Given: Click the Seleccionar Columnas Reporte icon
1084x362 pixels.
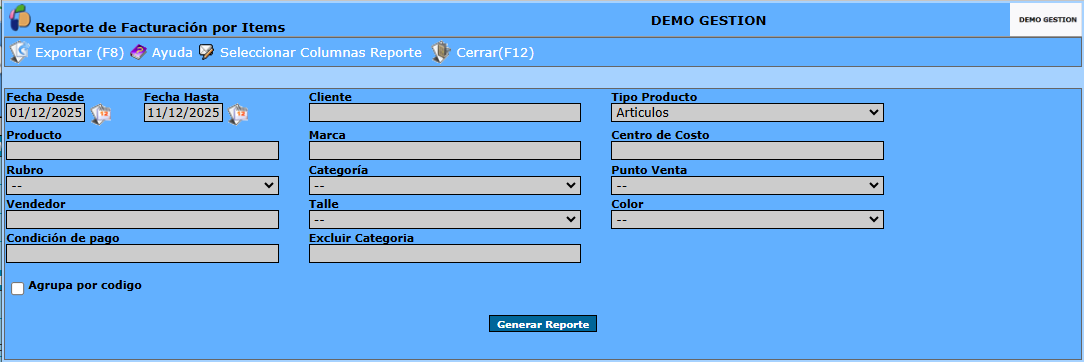Looking at the screenshot, I should (207, 52).
